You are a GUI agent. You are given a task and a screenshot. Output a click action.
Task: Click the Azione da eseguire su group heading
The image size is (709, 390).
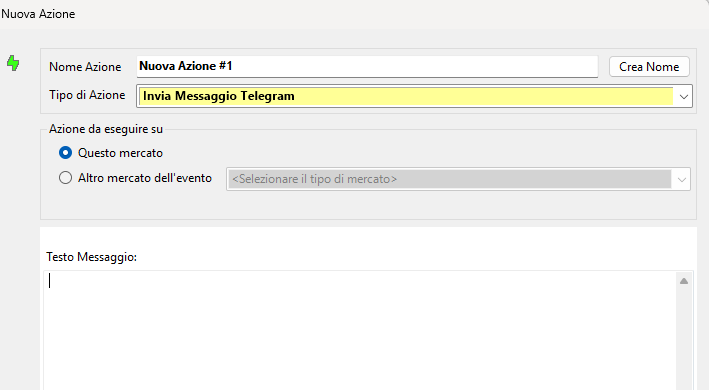[106, 129]
